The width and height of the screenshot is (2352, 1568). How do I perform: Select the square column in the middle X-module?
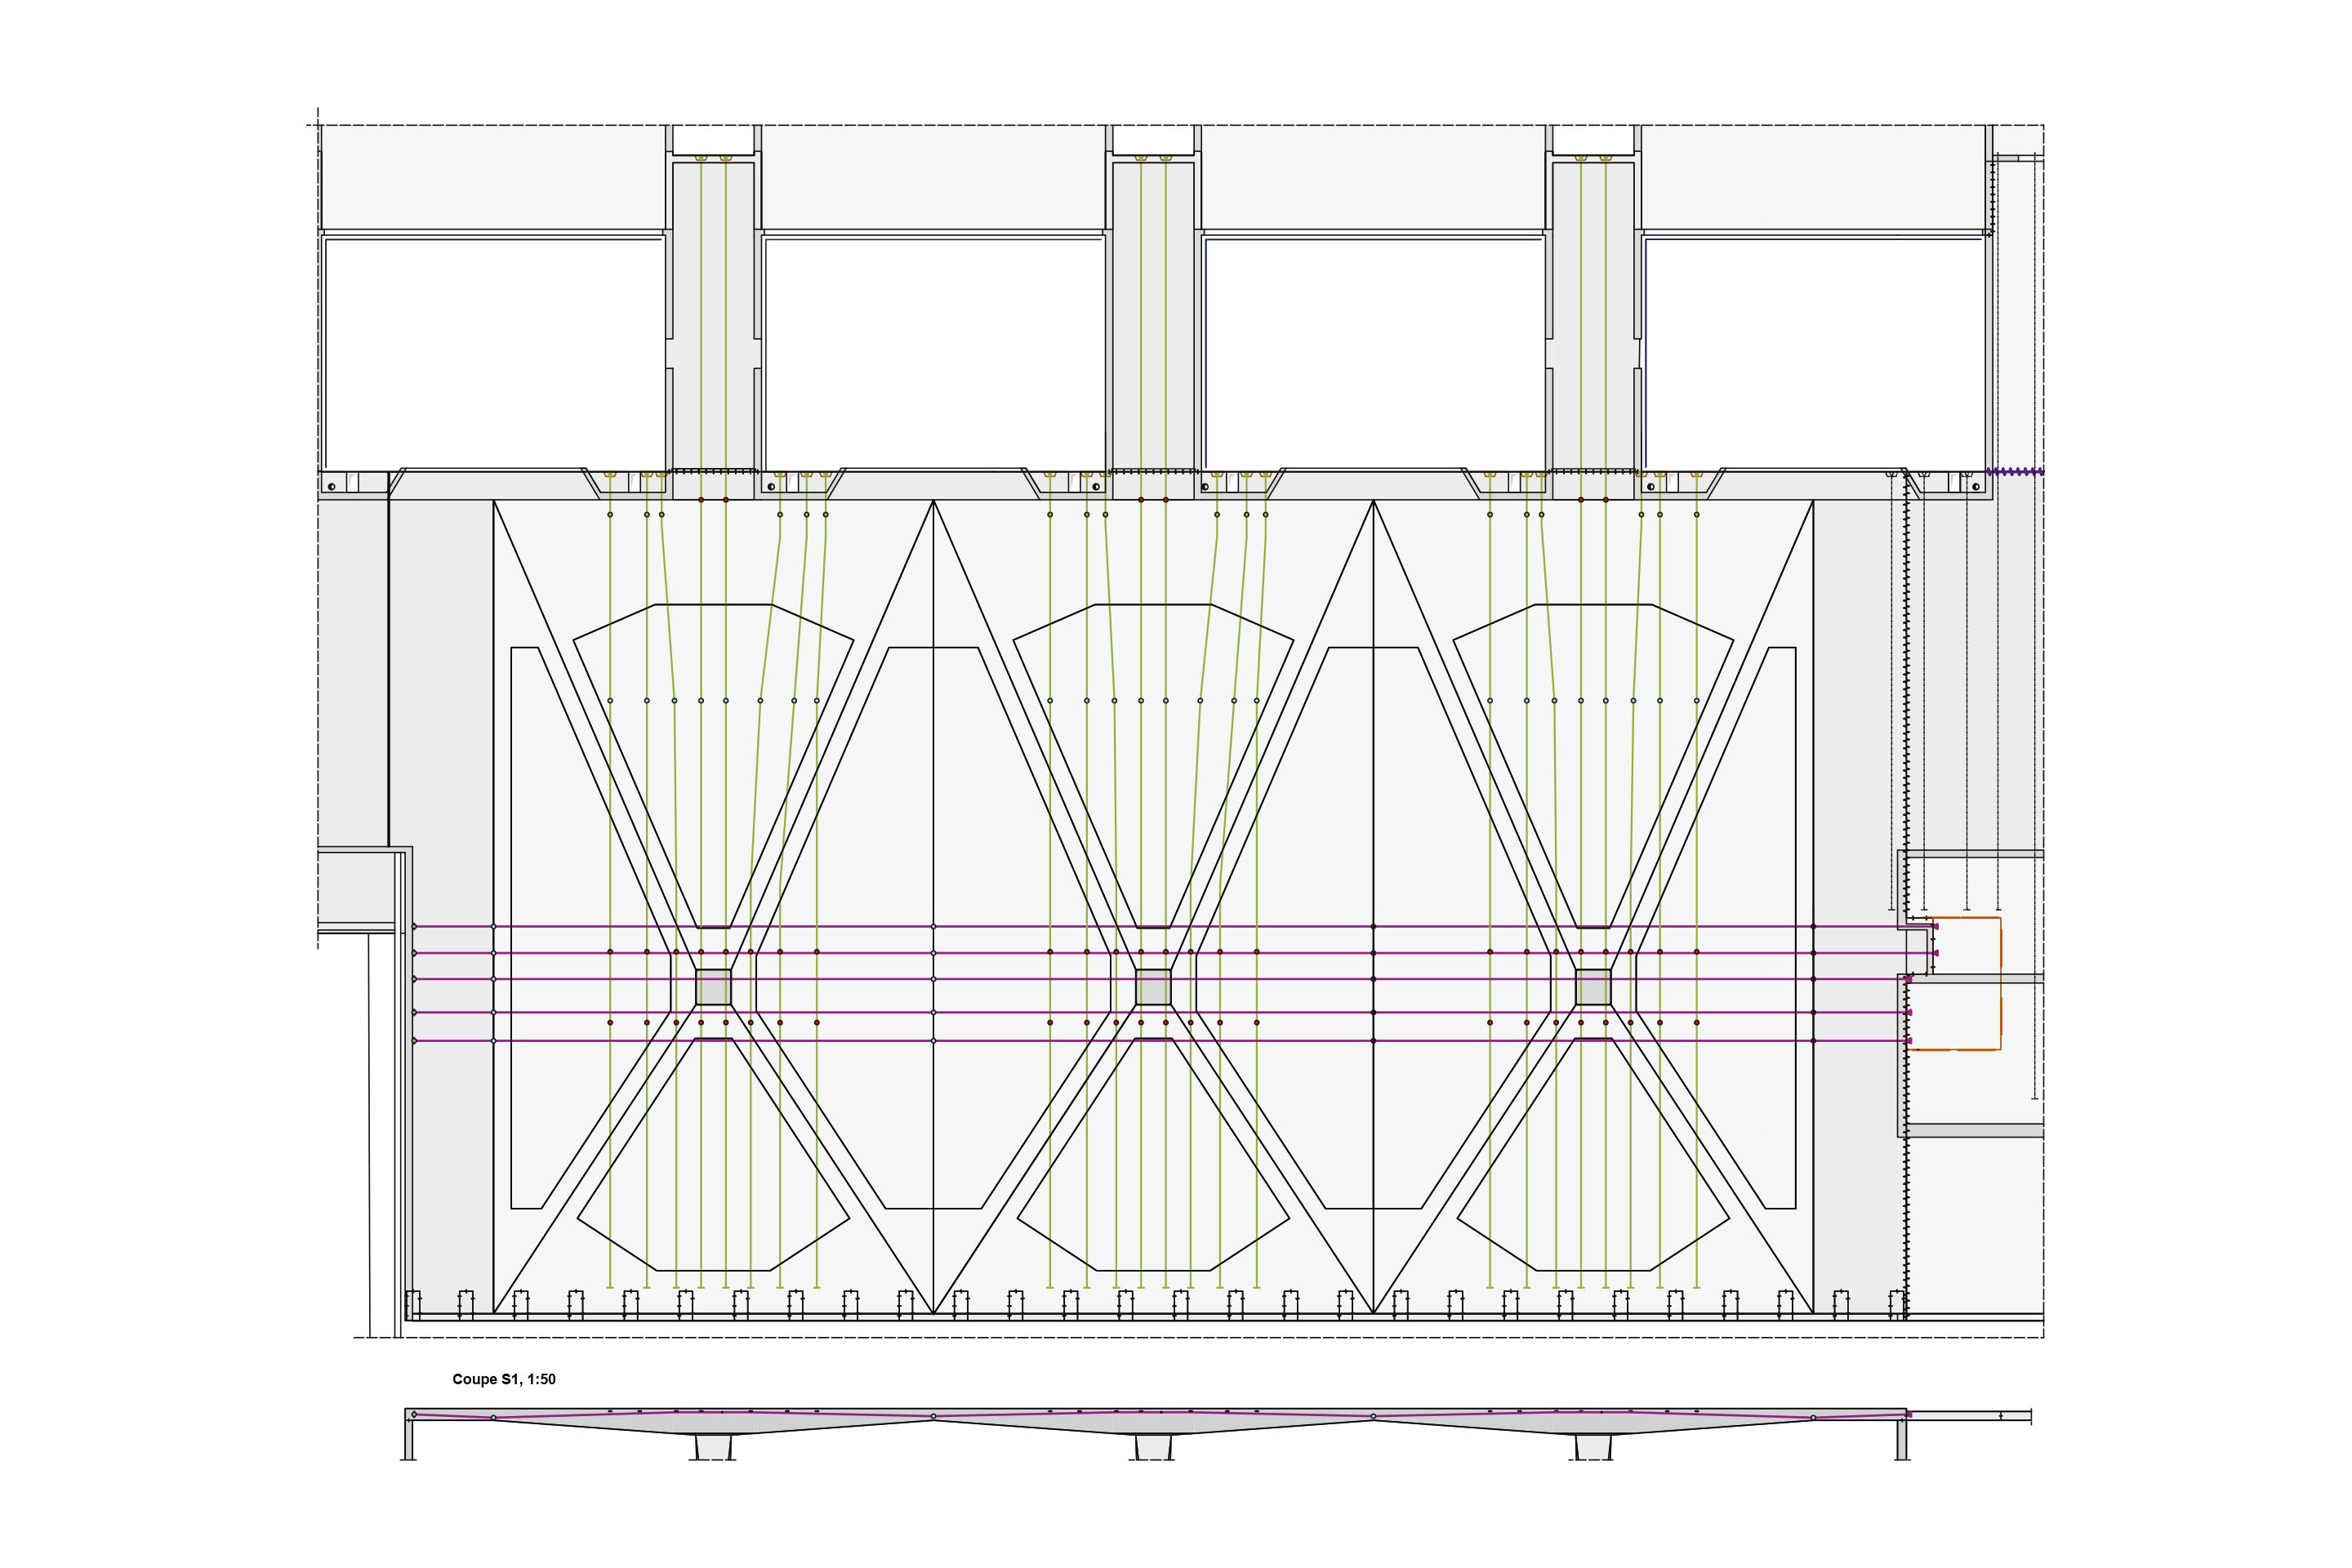click(1153, 987)
